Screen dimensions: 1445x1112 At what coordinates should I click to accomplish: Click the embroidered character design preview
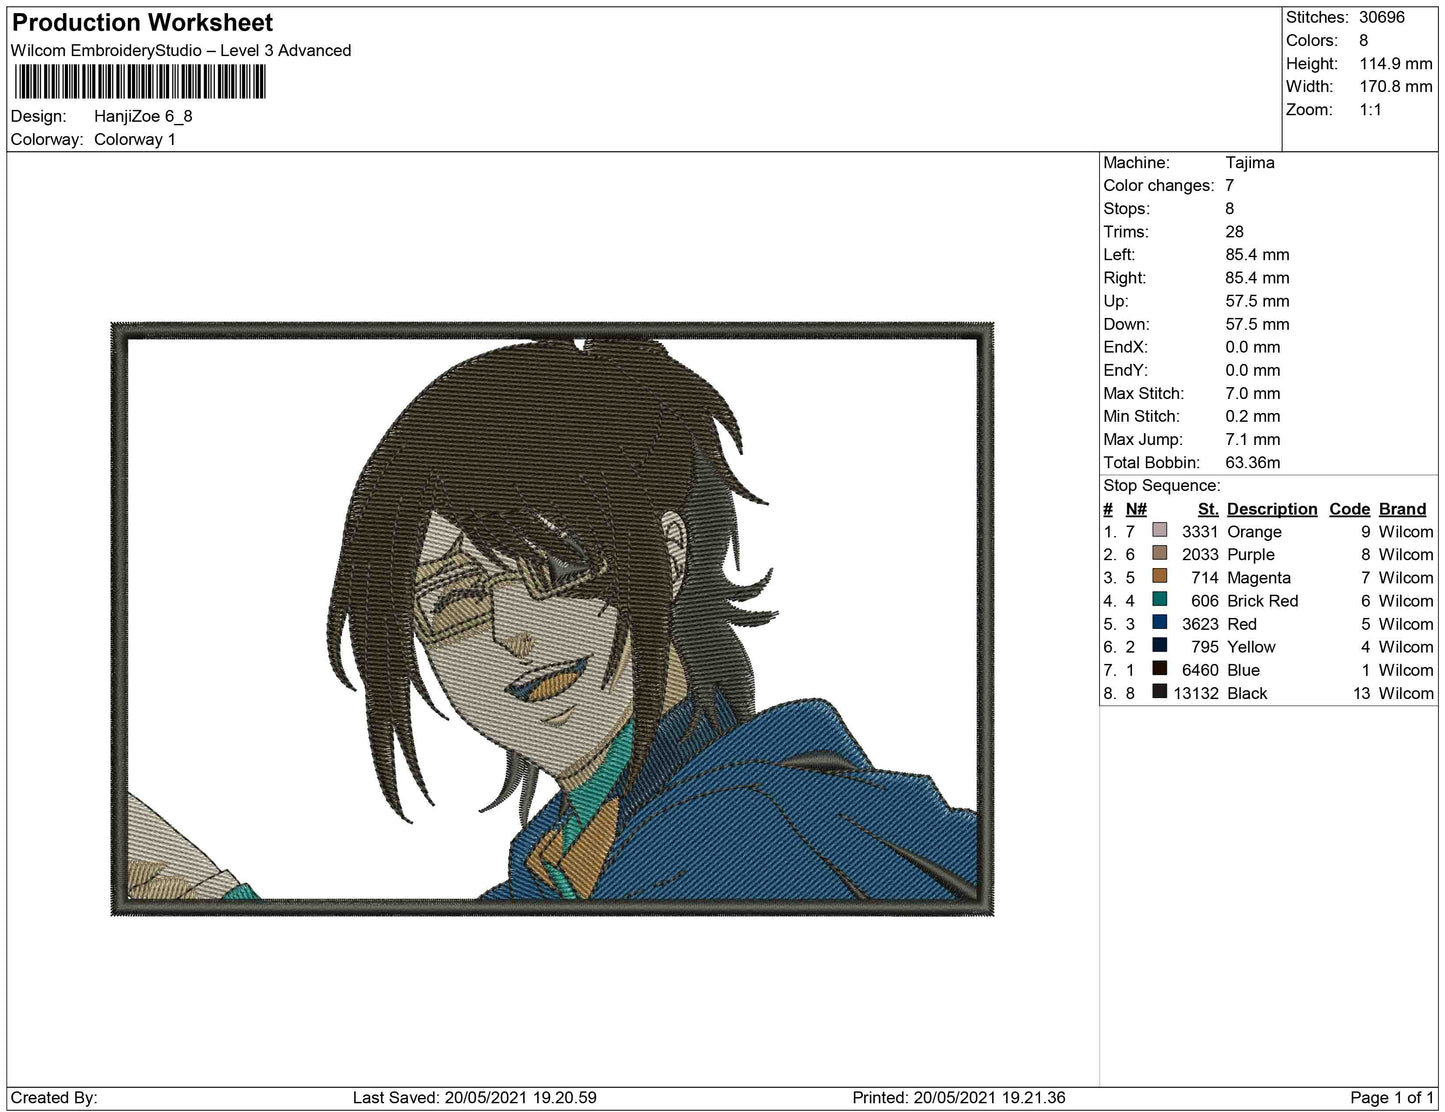pos(552,619)
